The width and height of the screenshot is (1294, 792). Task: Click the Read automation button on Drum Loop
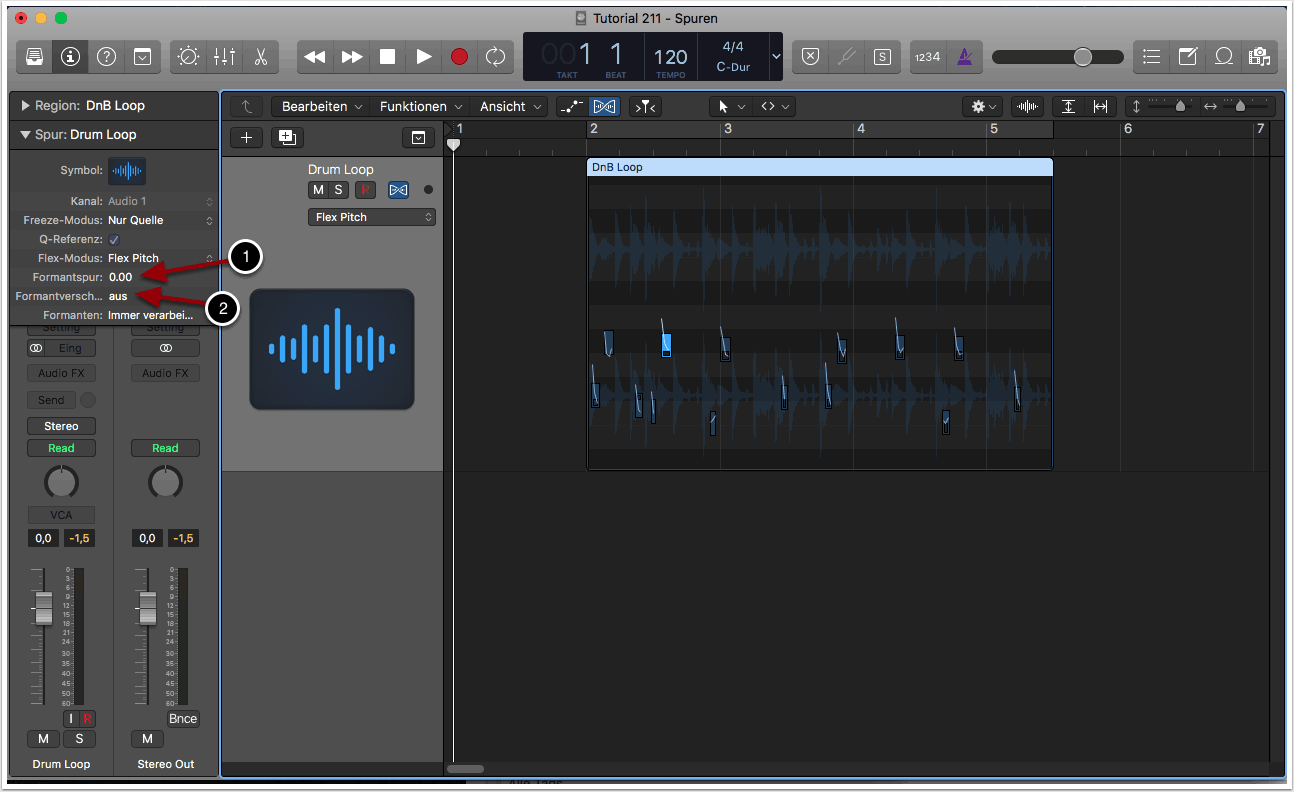pyautogui.click(x=61, y=448)
